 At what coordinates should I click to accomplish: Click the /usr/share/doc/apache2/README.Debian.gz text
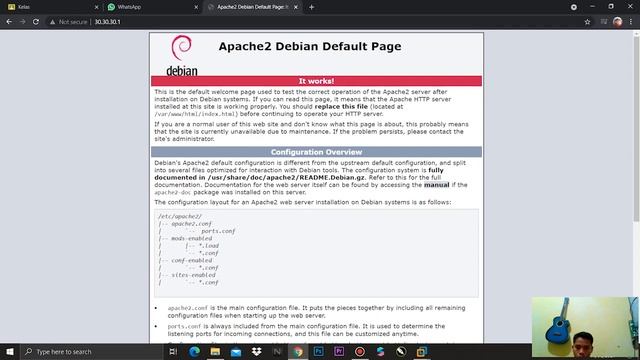coord(286,178)
